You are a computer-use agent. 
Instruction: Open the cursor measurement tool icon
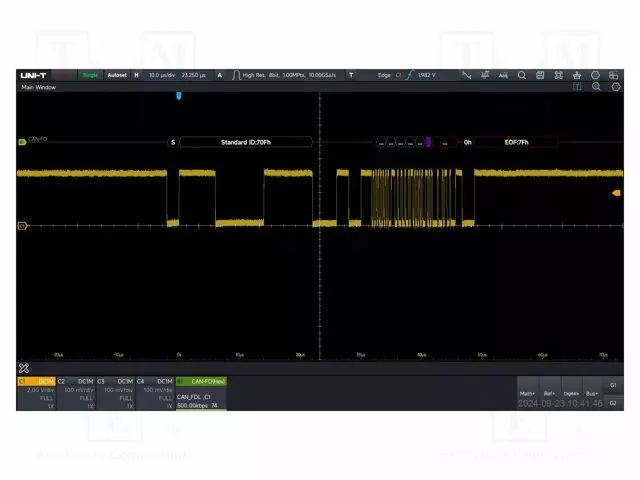pyautogui.click(x=466, y=75)
